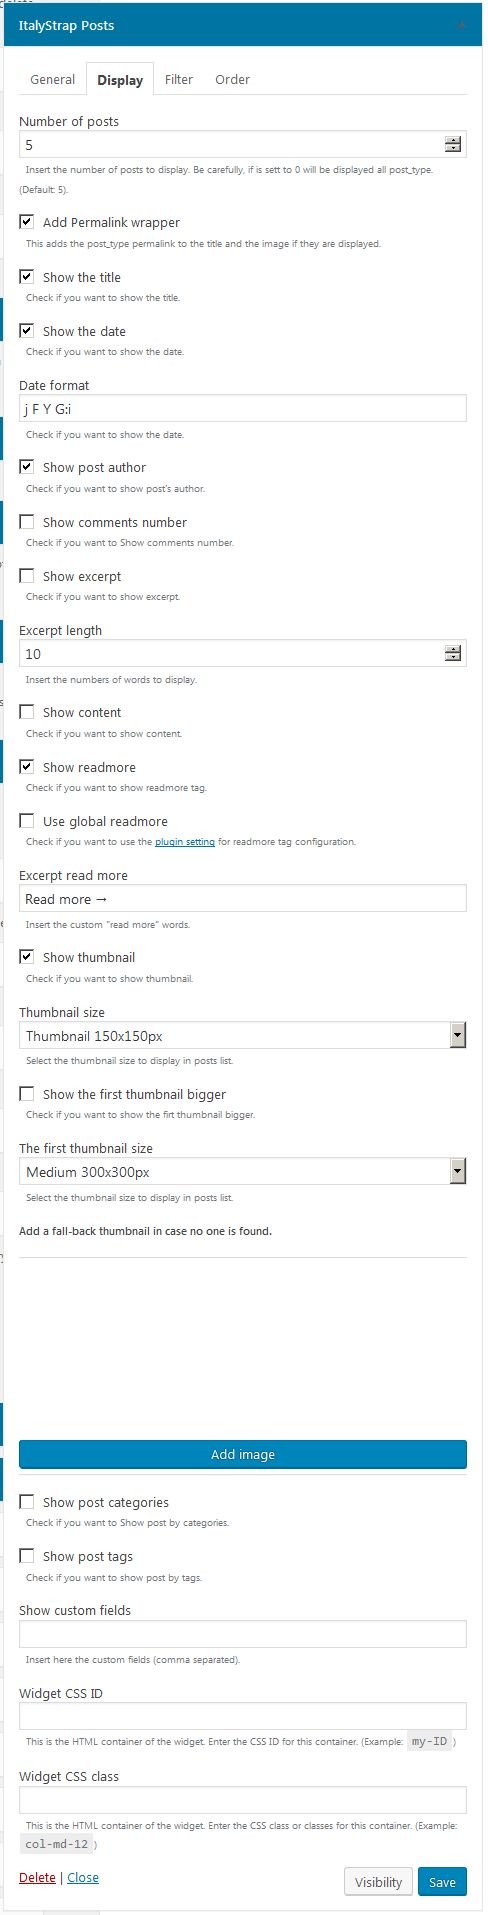
Task: Enable Show comments number checkbox
Action: pyautogui.click(x=27, y=522)
